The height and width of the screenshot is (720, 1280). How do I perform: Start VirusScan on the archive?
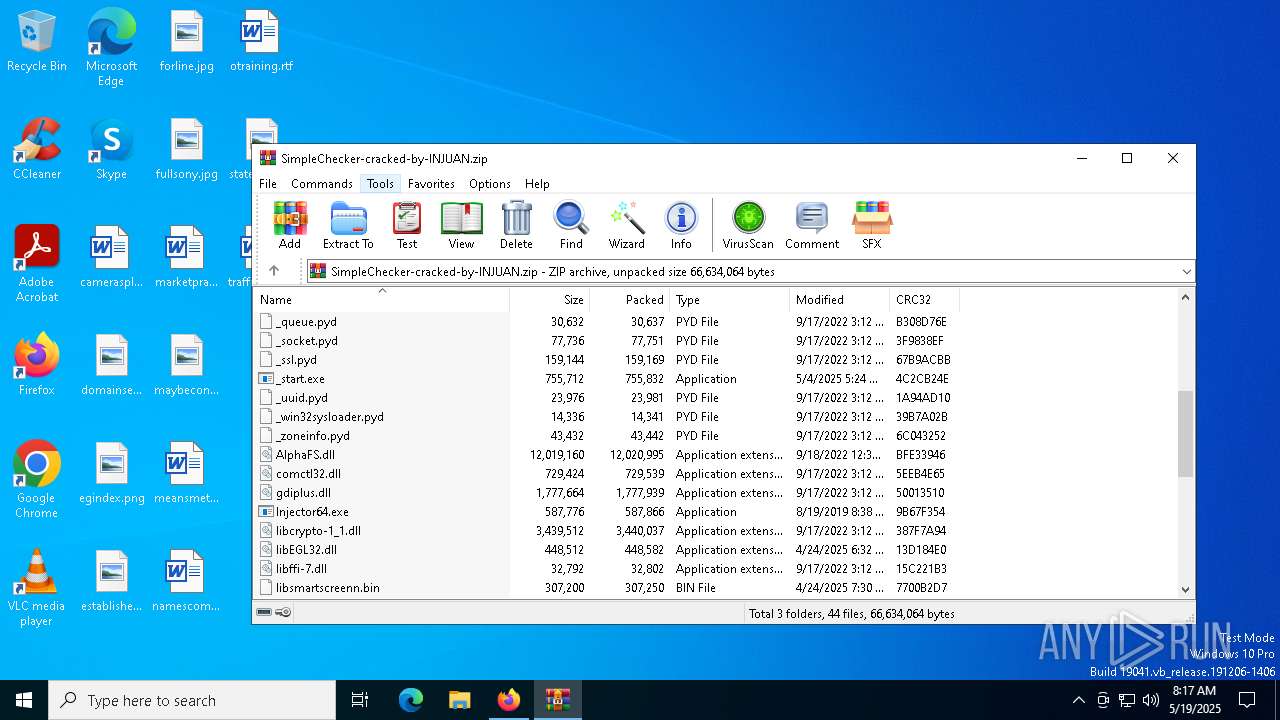(748, 224)
